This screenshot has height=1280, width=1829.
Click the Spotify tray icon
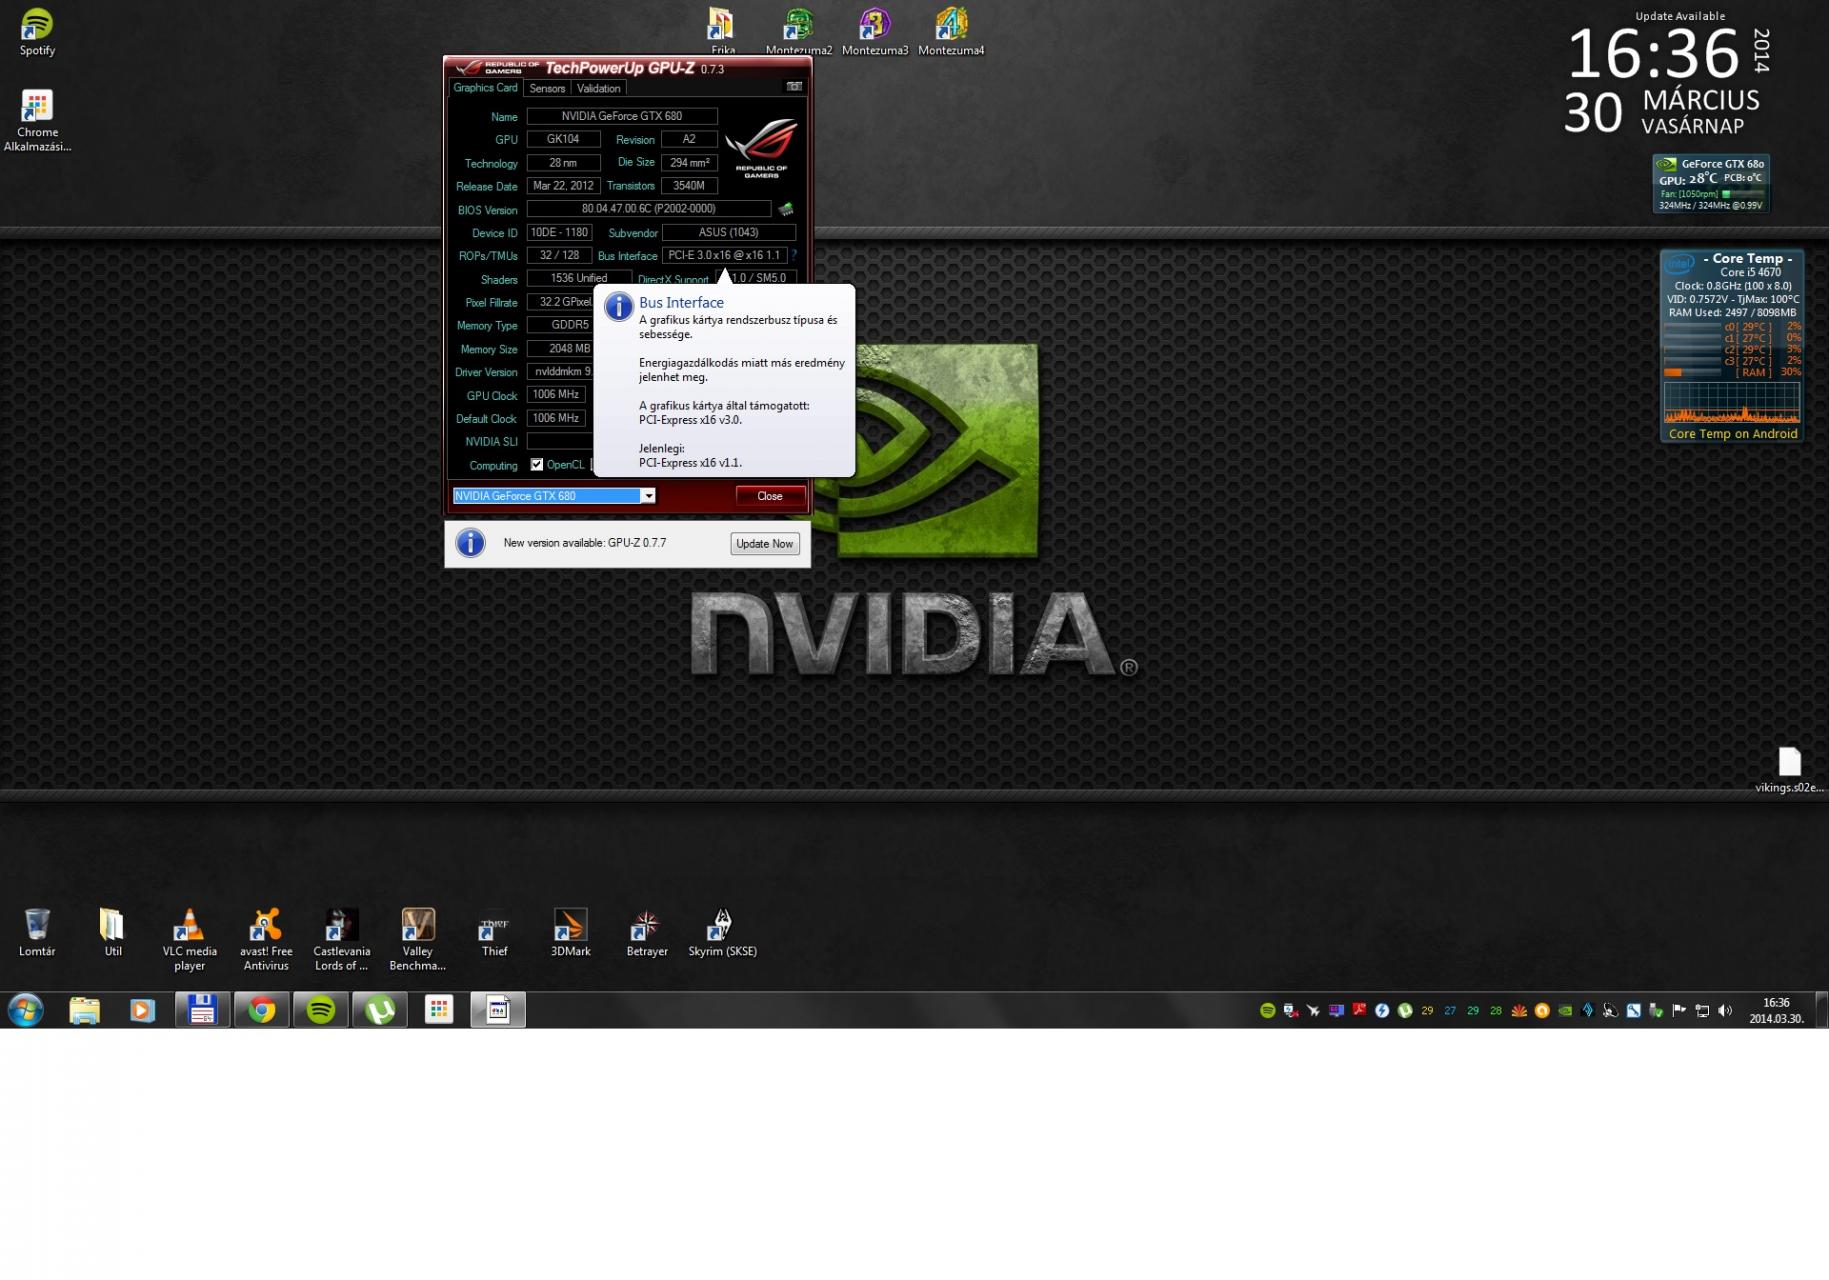tap(1268, 1010)
